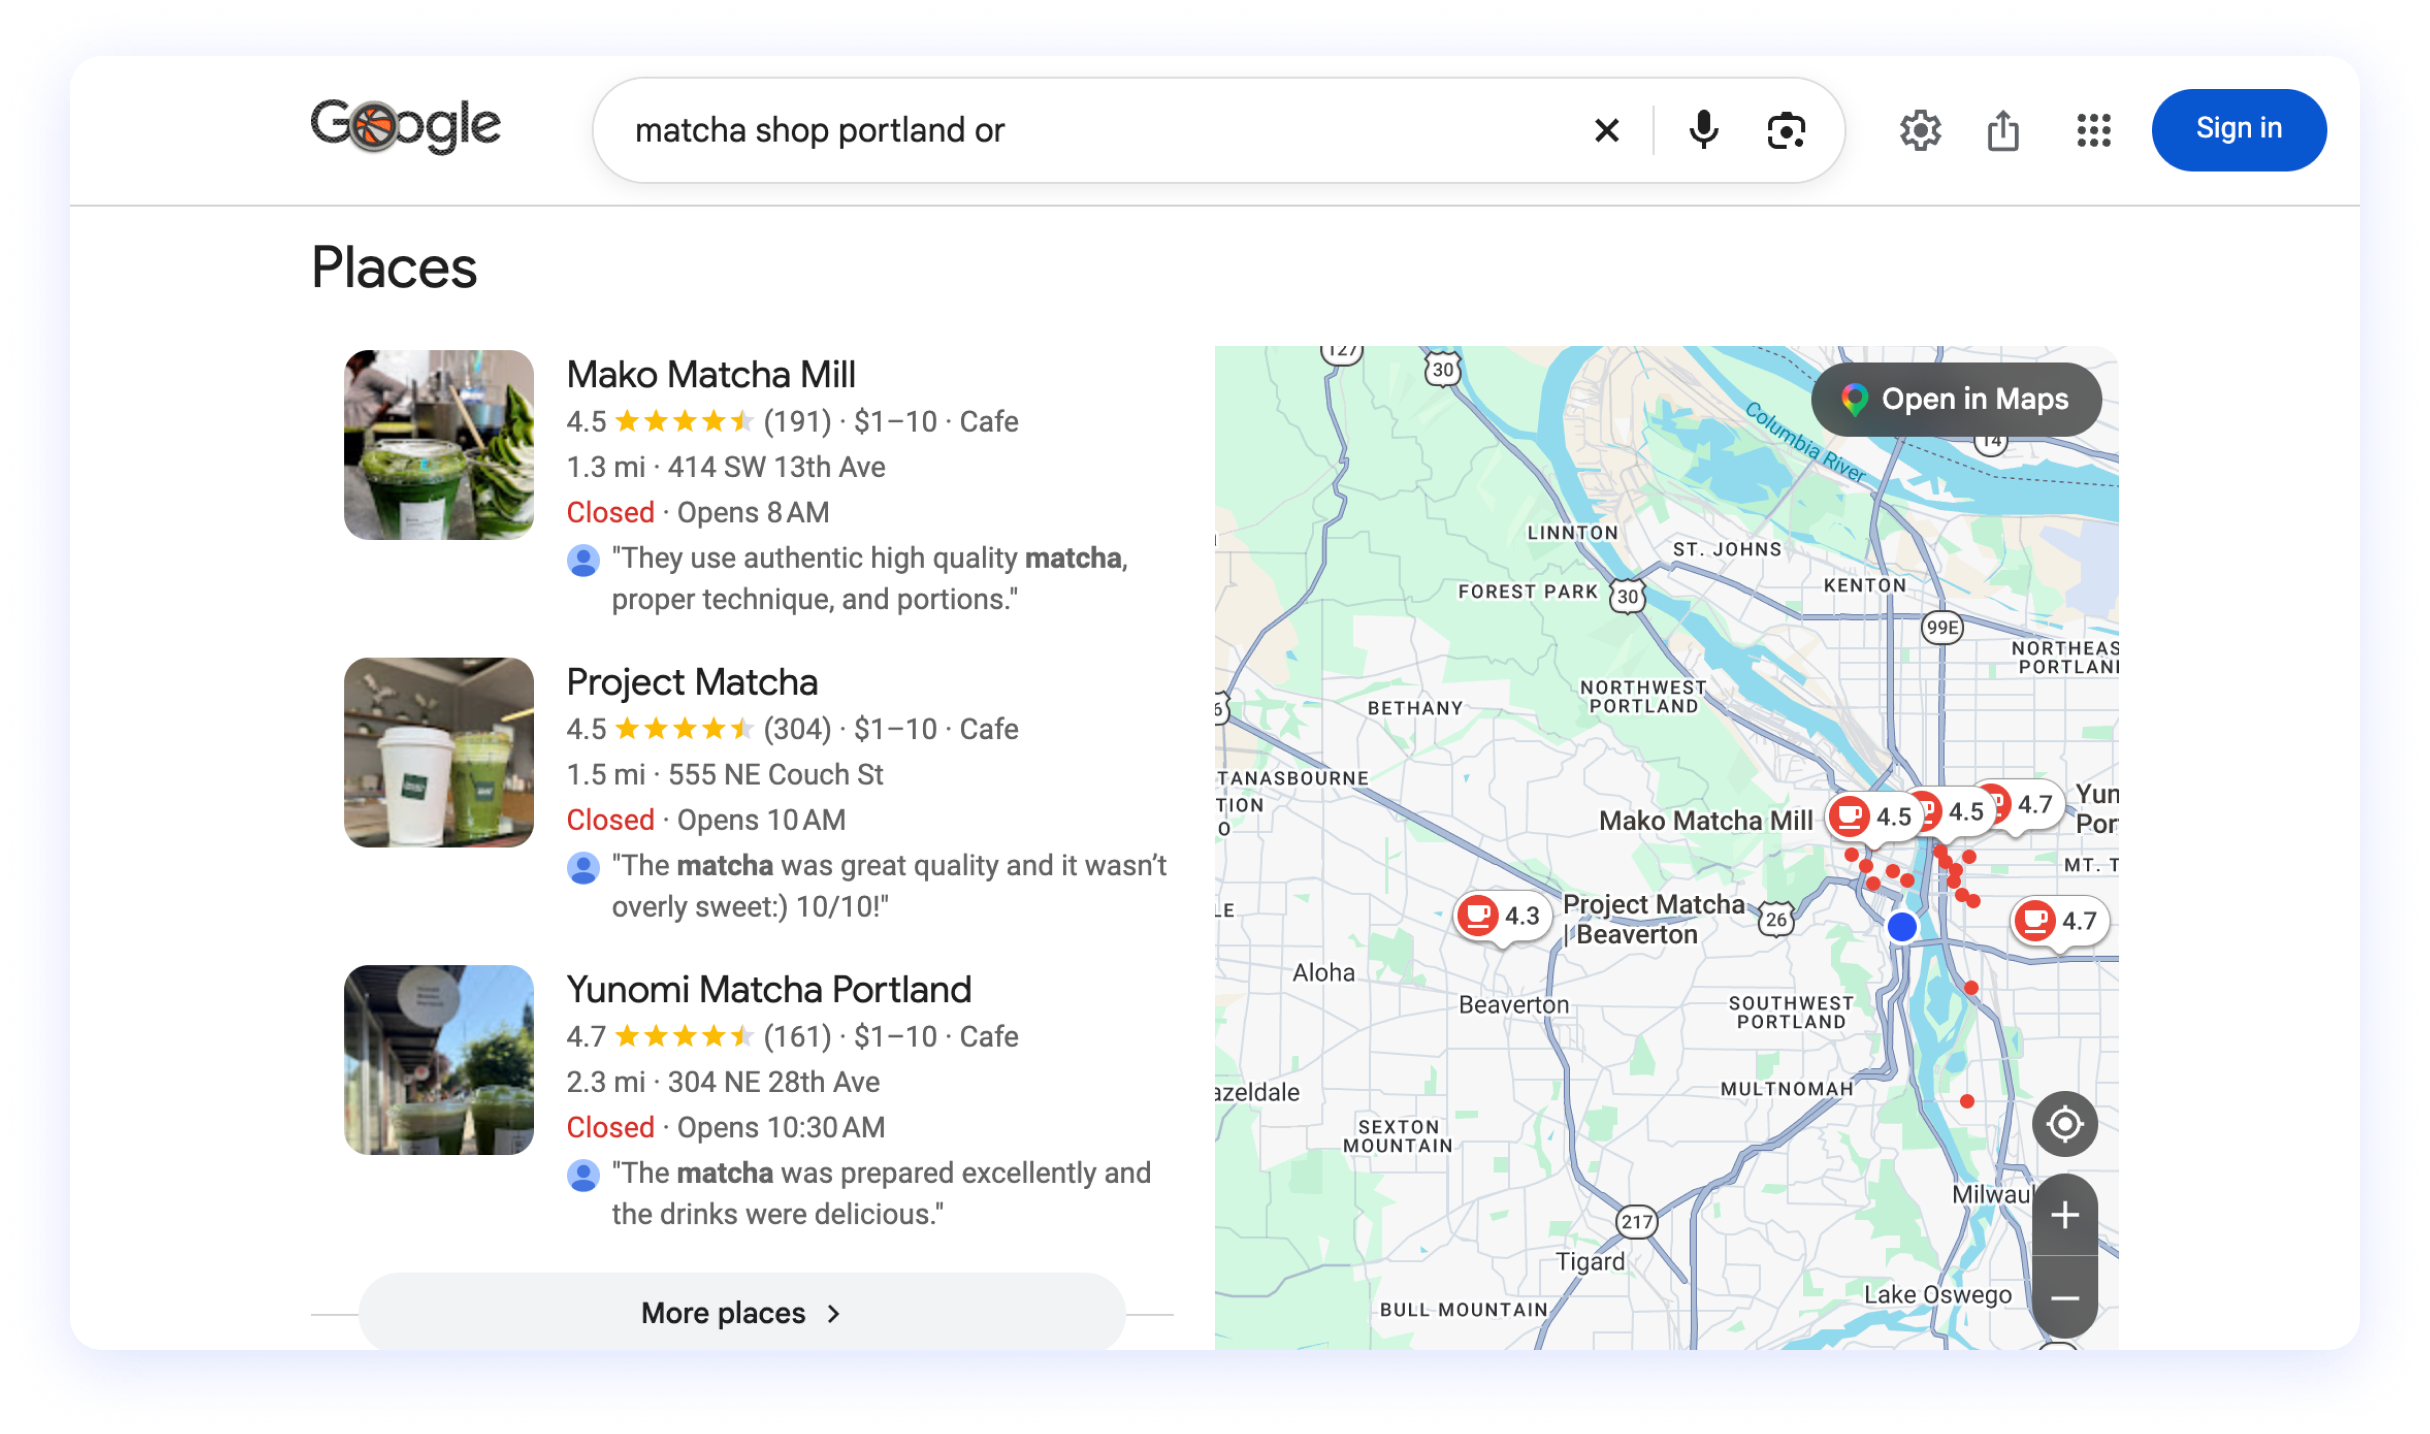Viewport: 2430px width, 1434px height.
Task: Zoom in on the map
Action: click(2064, 1216)
